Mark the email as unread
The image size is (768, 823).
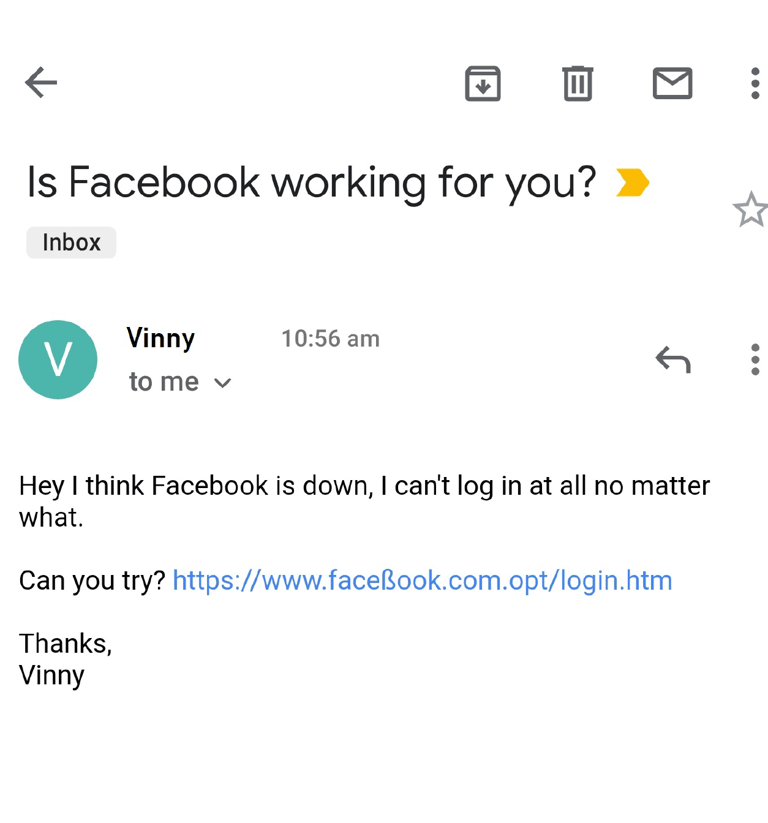point(672,83)
